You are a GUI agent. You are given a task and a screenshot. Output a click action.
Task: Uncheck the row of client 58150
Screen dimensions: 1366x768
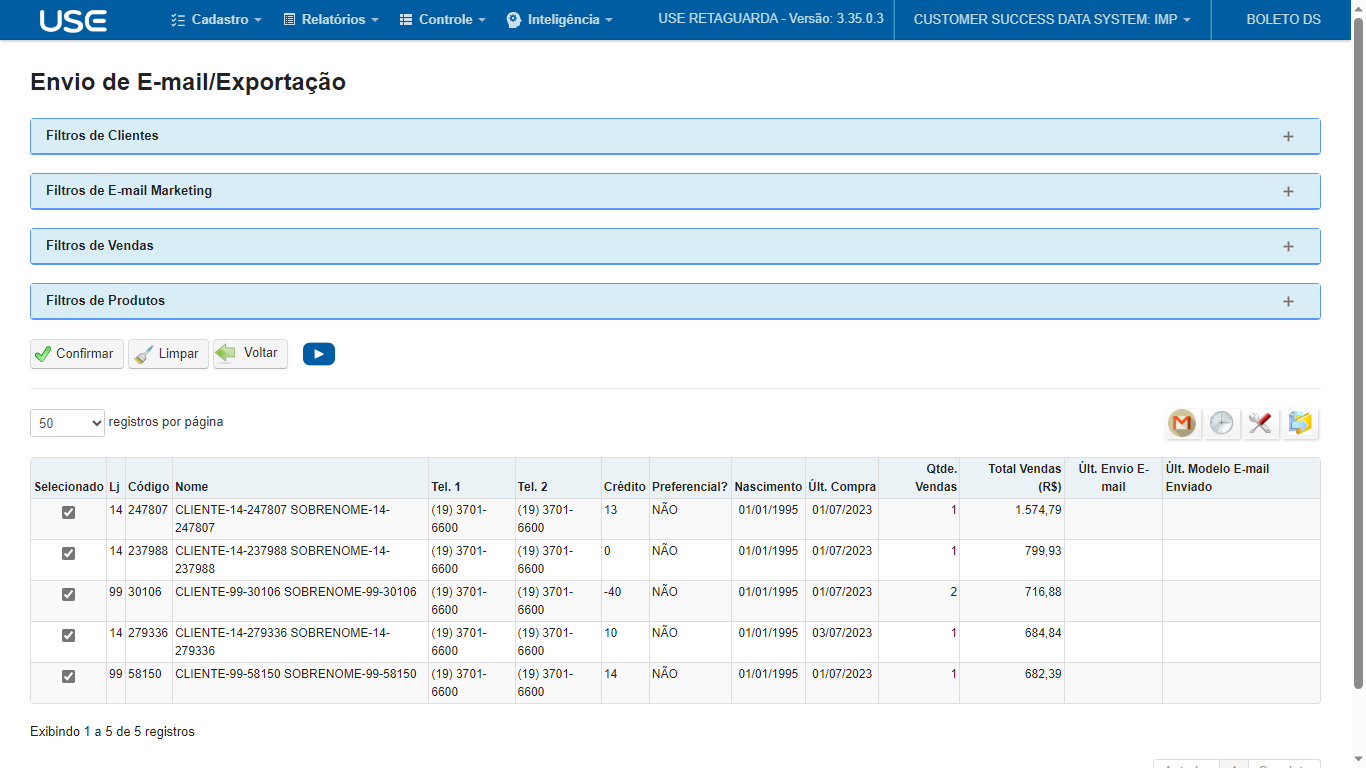pos(68,676)
